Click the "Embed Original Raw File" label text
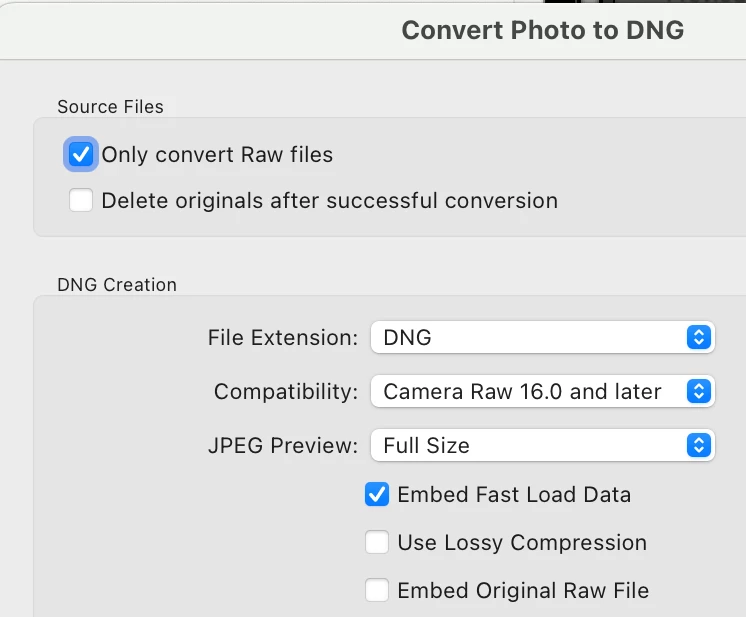This screenshot has width=746, height=617. click(x=523, y=591)
